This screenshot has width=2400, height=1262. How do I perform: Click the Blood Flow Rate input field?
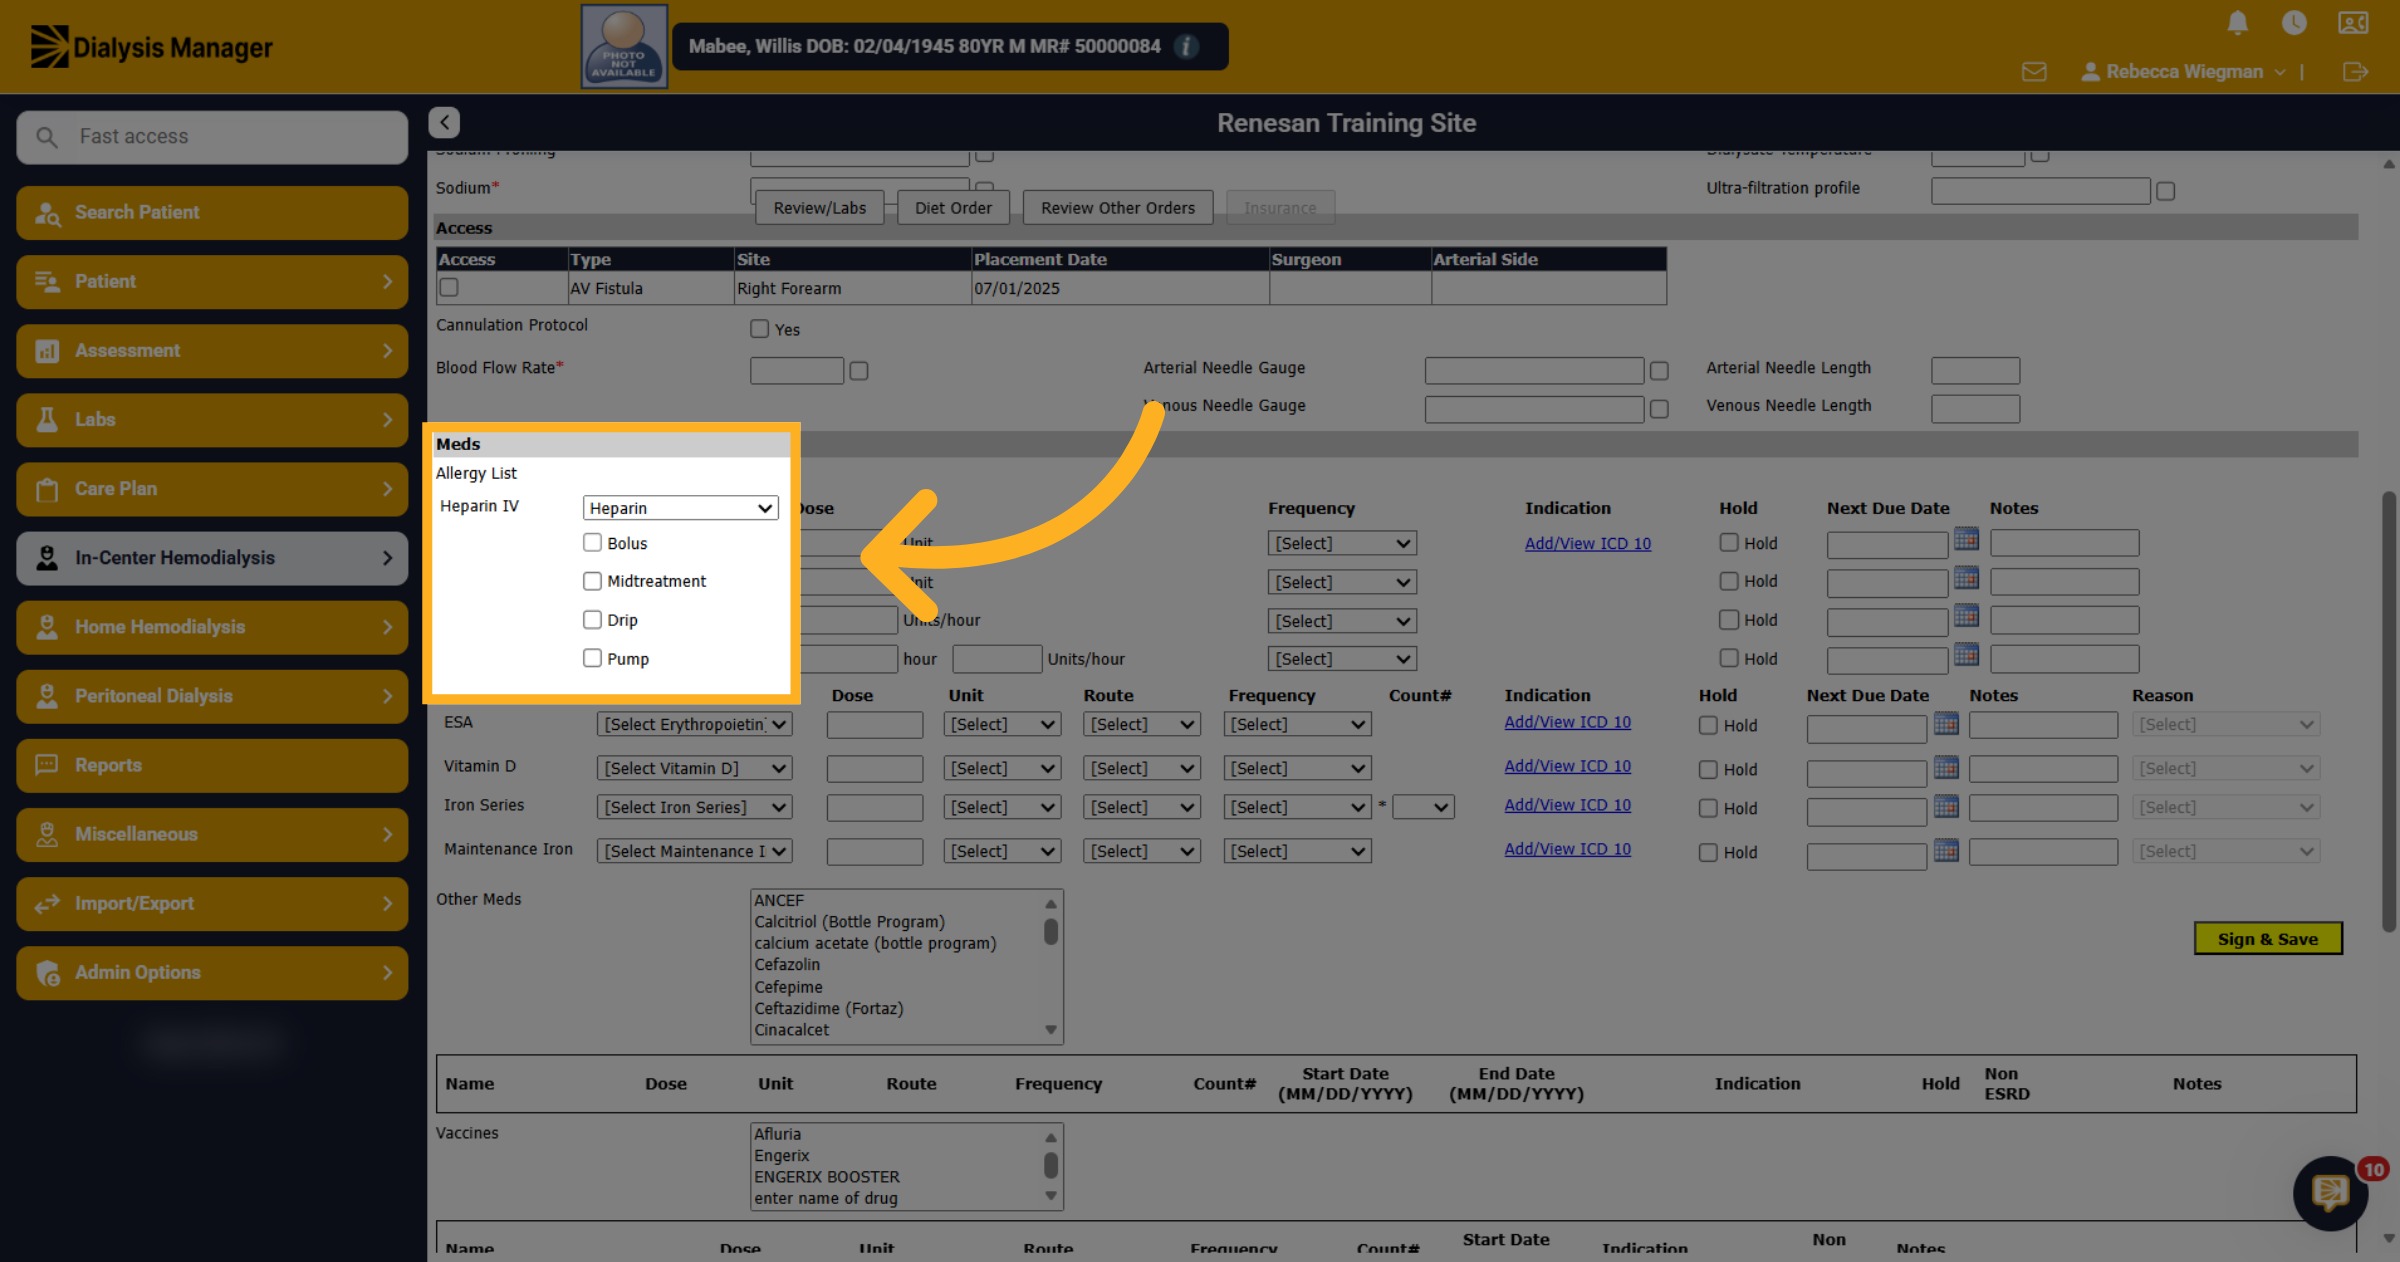click(x=797, y=371)
